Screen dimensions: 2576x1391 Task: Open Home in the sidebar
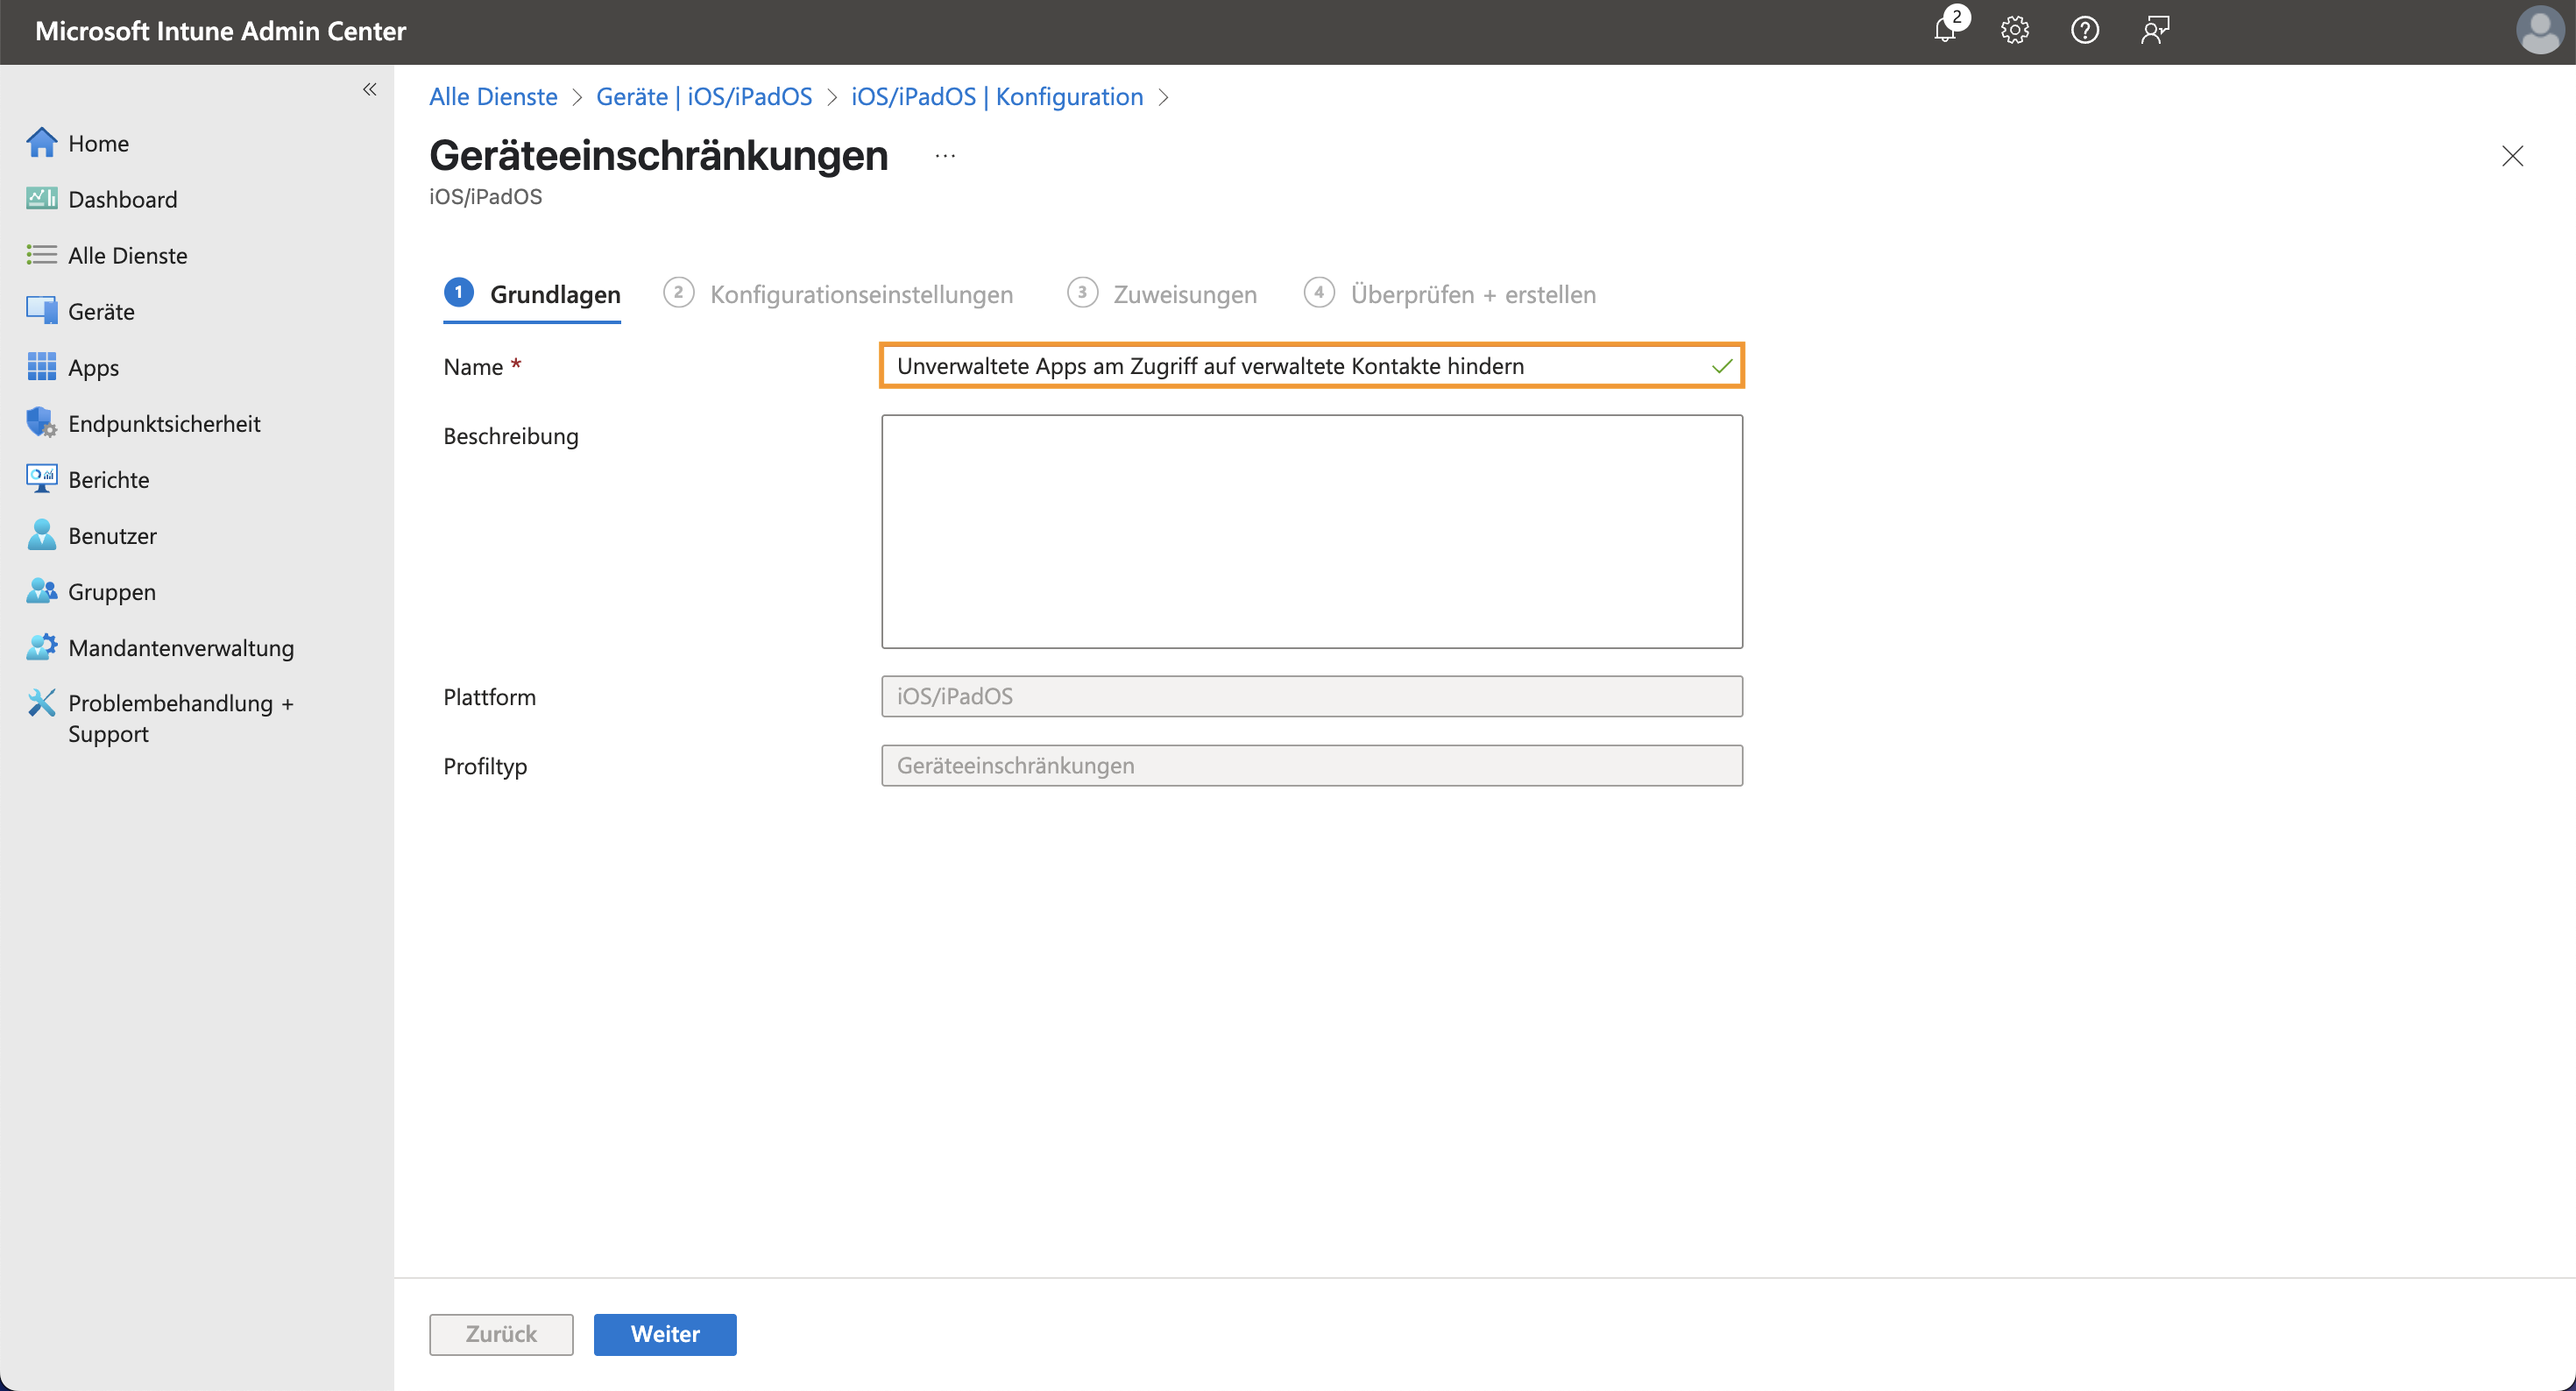tap(99, 143)
